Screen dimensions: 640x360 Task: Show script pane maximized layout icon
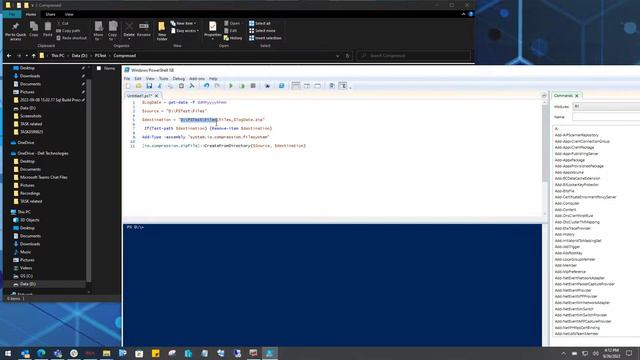point(318,86)
